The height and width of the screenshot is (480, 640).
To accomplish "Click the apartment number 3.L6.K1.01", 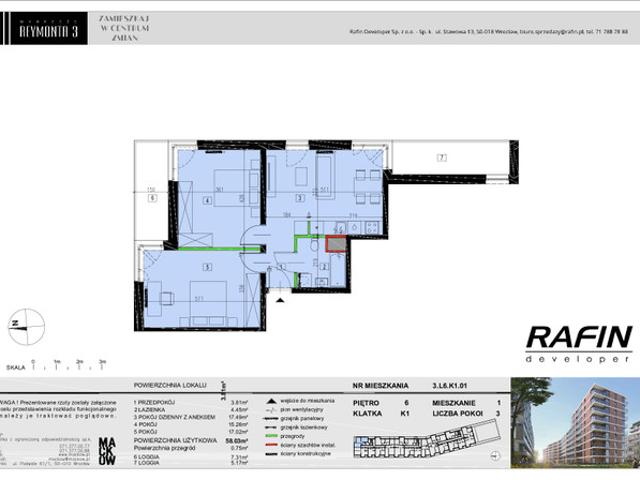I will coord(450,386).
